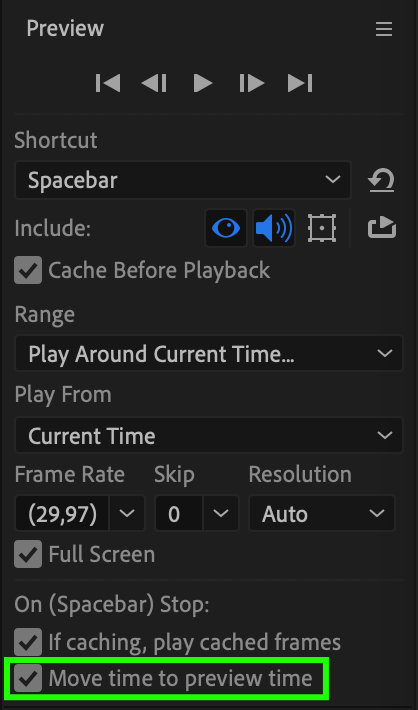Toggle include video eye icon
Viewport: 418px width, 710px height.
226,228
